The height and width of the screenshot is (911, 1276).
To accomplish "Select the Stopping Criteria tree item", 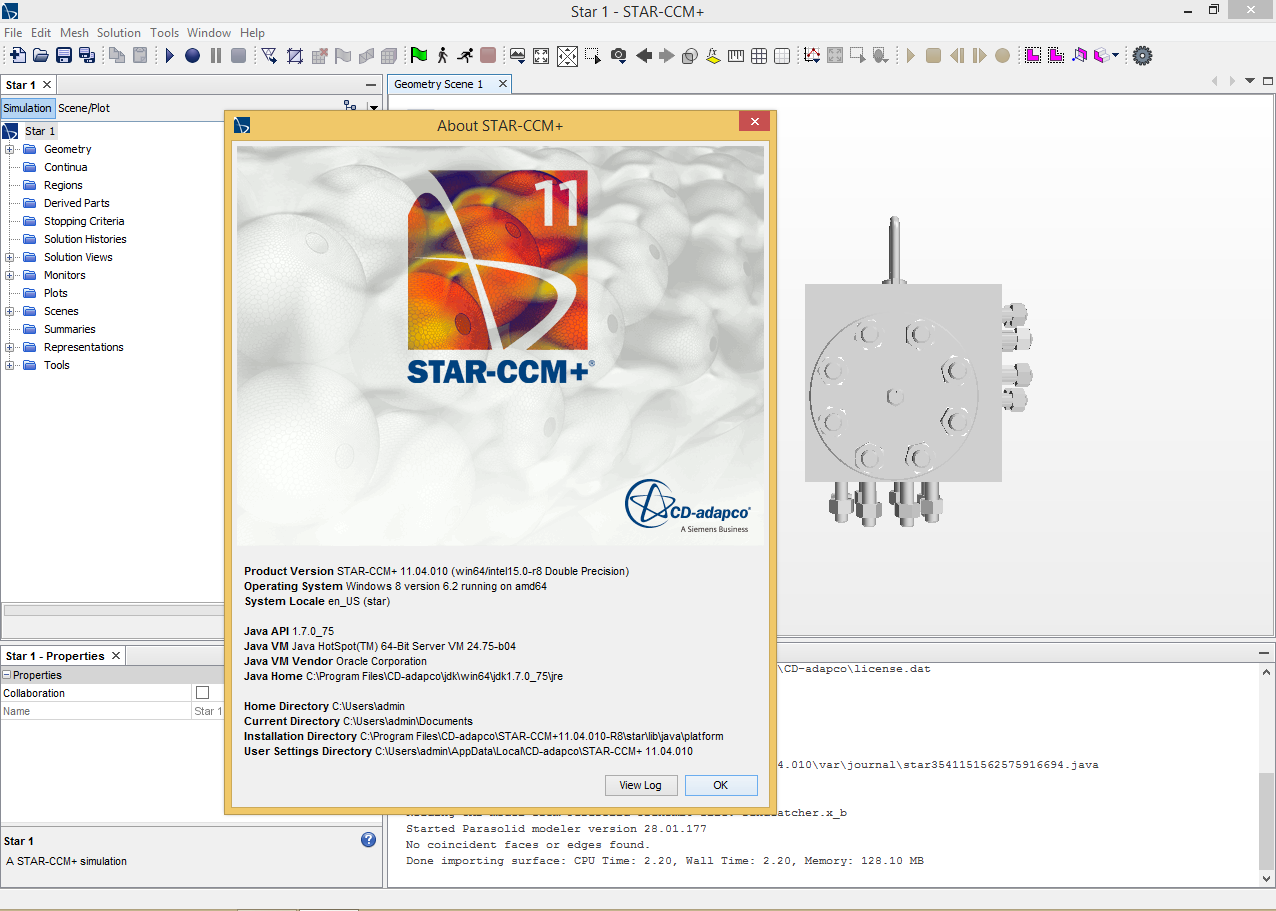I will [84, 221].
